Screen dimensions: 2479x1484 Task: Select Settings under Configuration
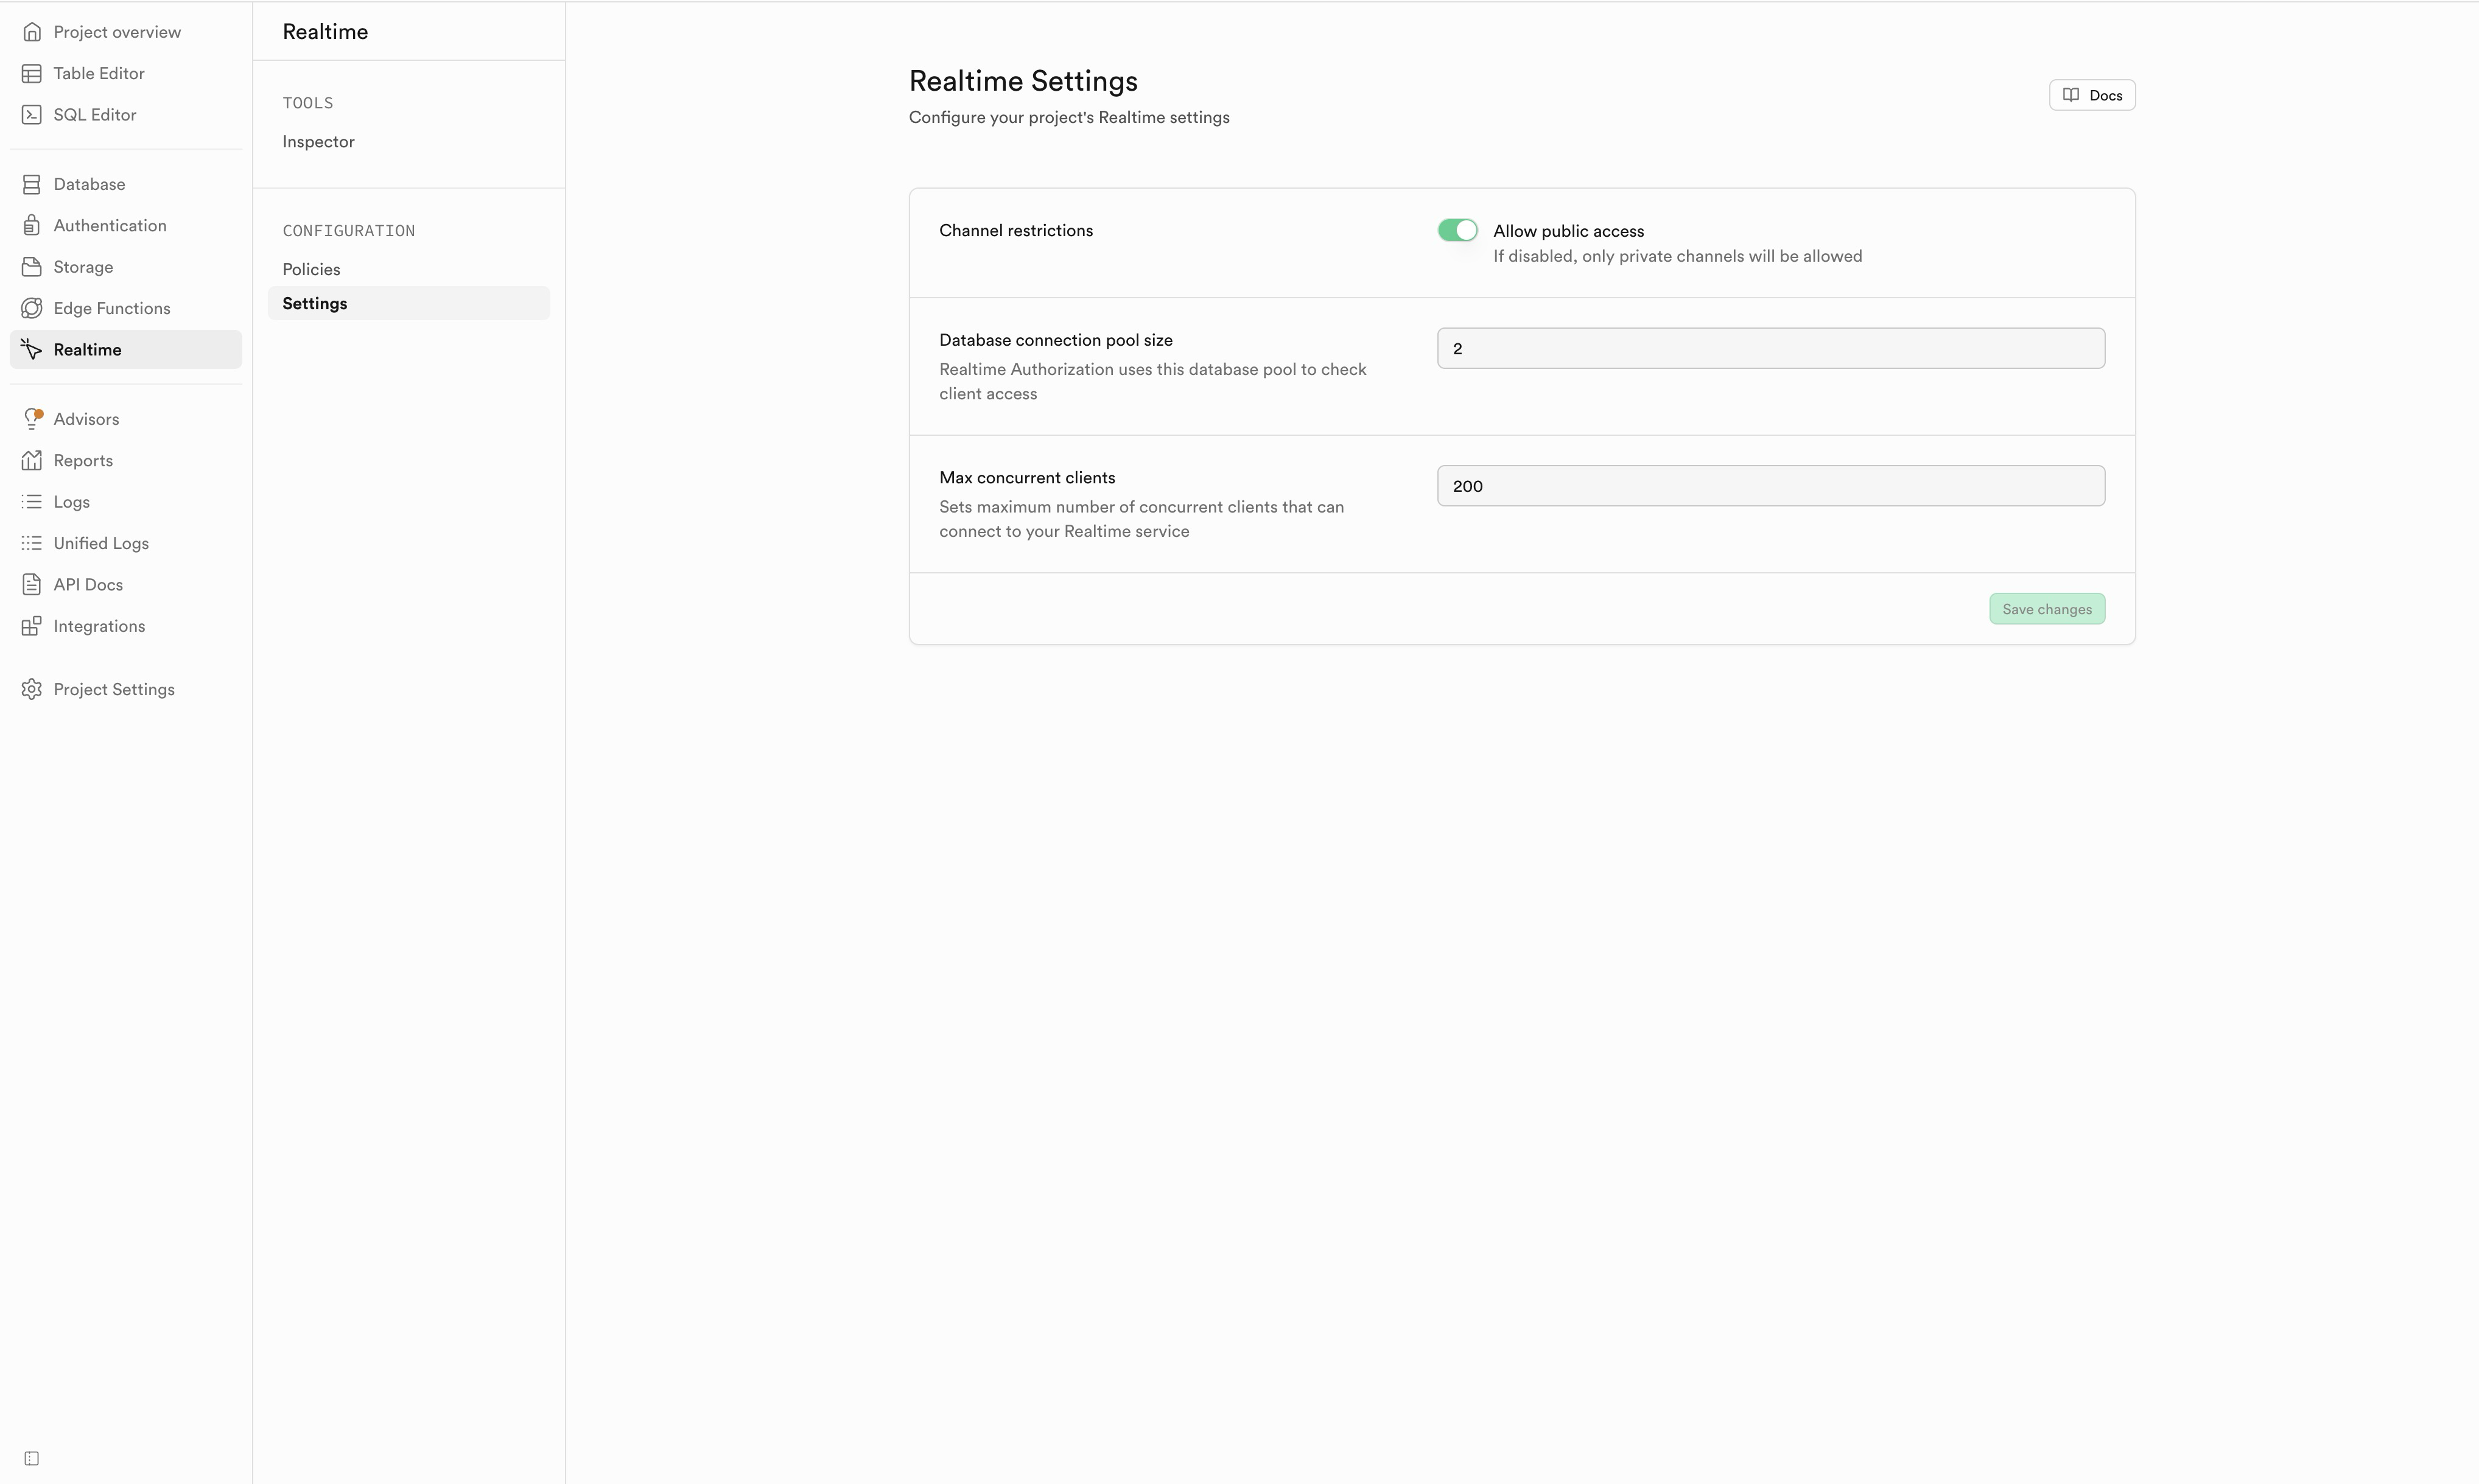click(x=409, y=304)
